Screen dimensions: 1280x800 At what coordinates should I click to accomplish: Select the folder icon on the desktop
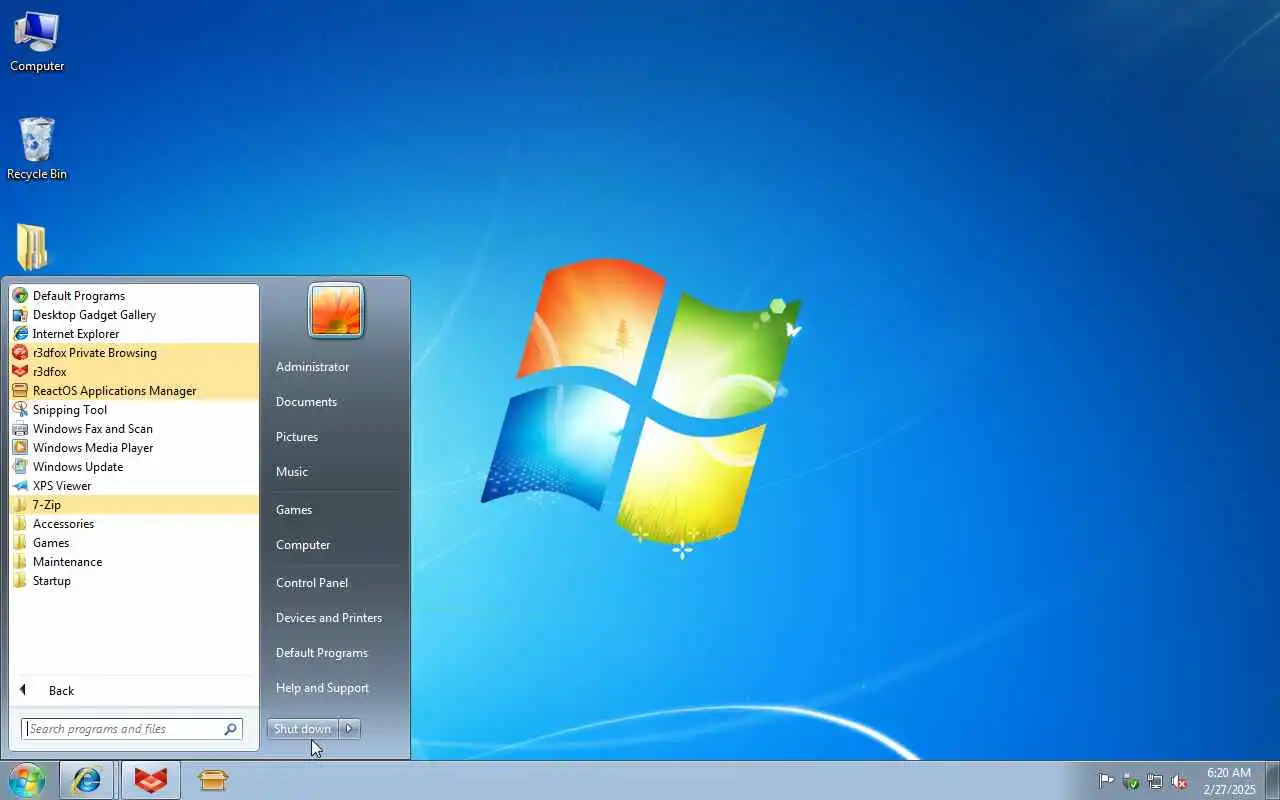pos(32,247)
